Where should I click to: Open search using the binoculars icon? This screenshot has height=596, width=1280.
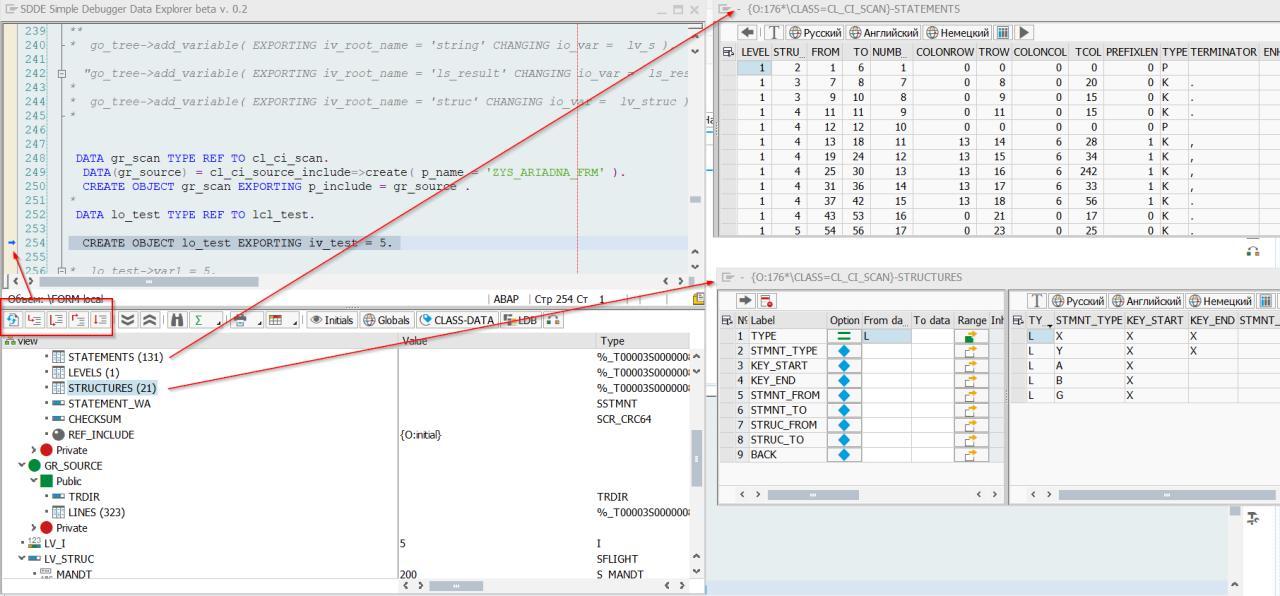177,320
